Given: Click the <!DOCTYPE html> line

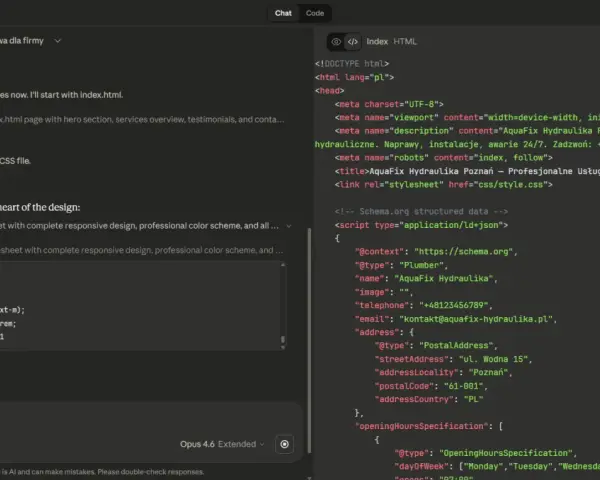Looking at the screenshot, I should [x=352, y=64].
